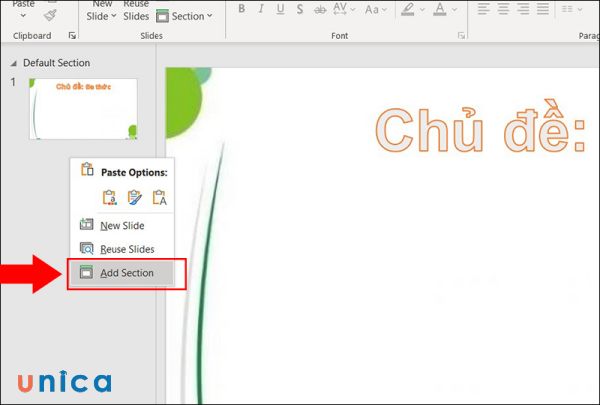Select New Slide in context menu
This screenshot has width=600, height=405.
pos(122,226)
